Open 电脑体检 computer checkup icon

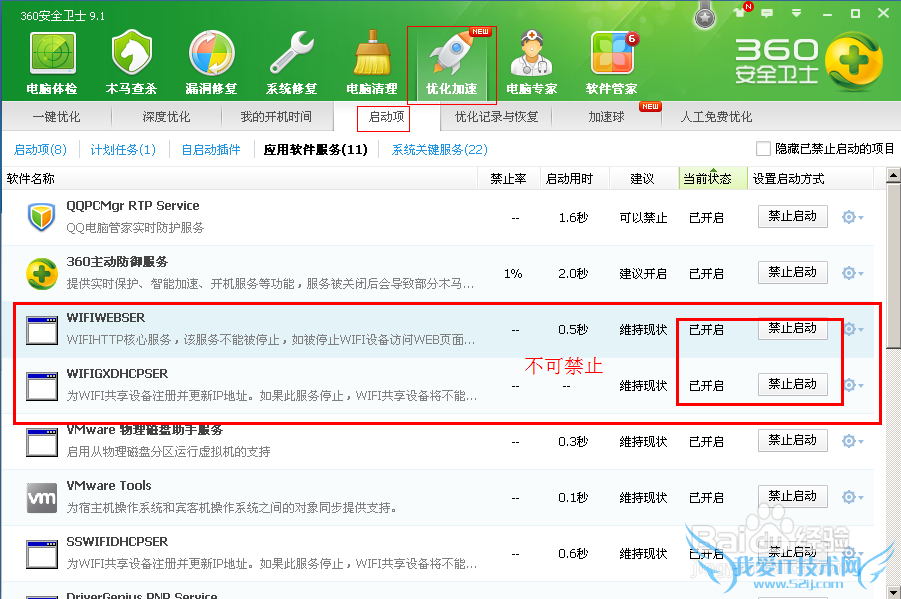[x=52, y=62]
